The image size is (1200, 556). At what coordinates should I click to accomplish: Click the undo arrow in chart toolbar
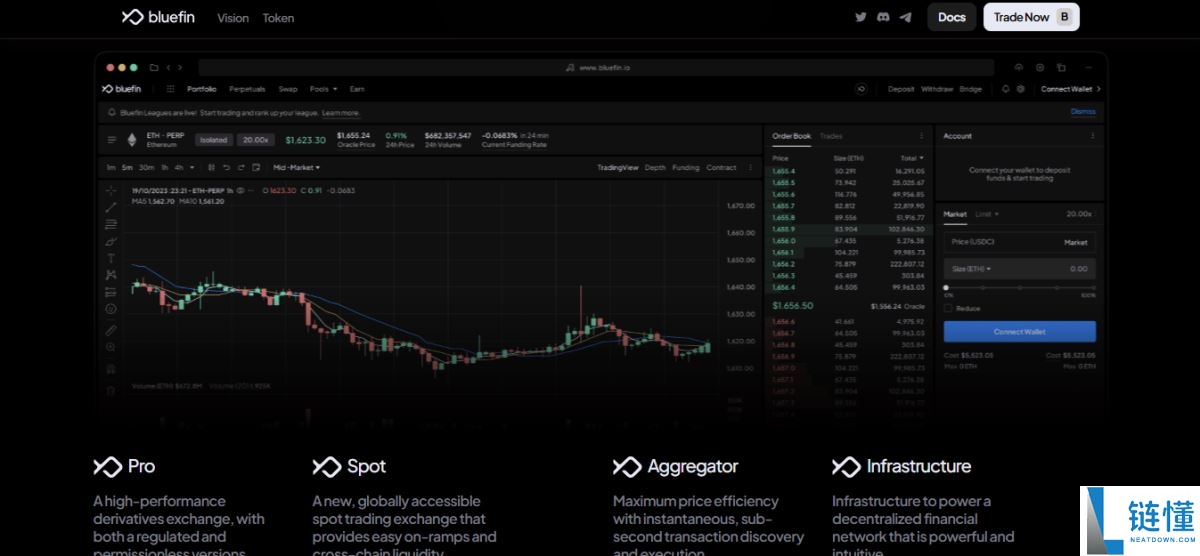pyautogui.click(x=227, y=167)
